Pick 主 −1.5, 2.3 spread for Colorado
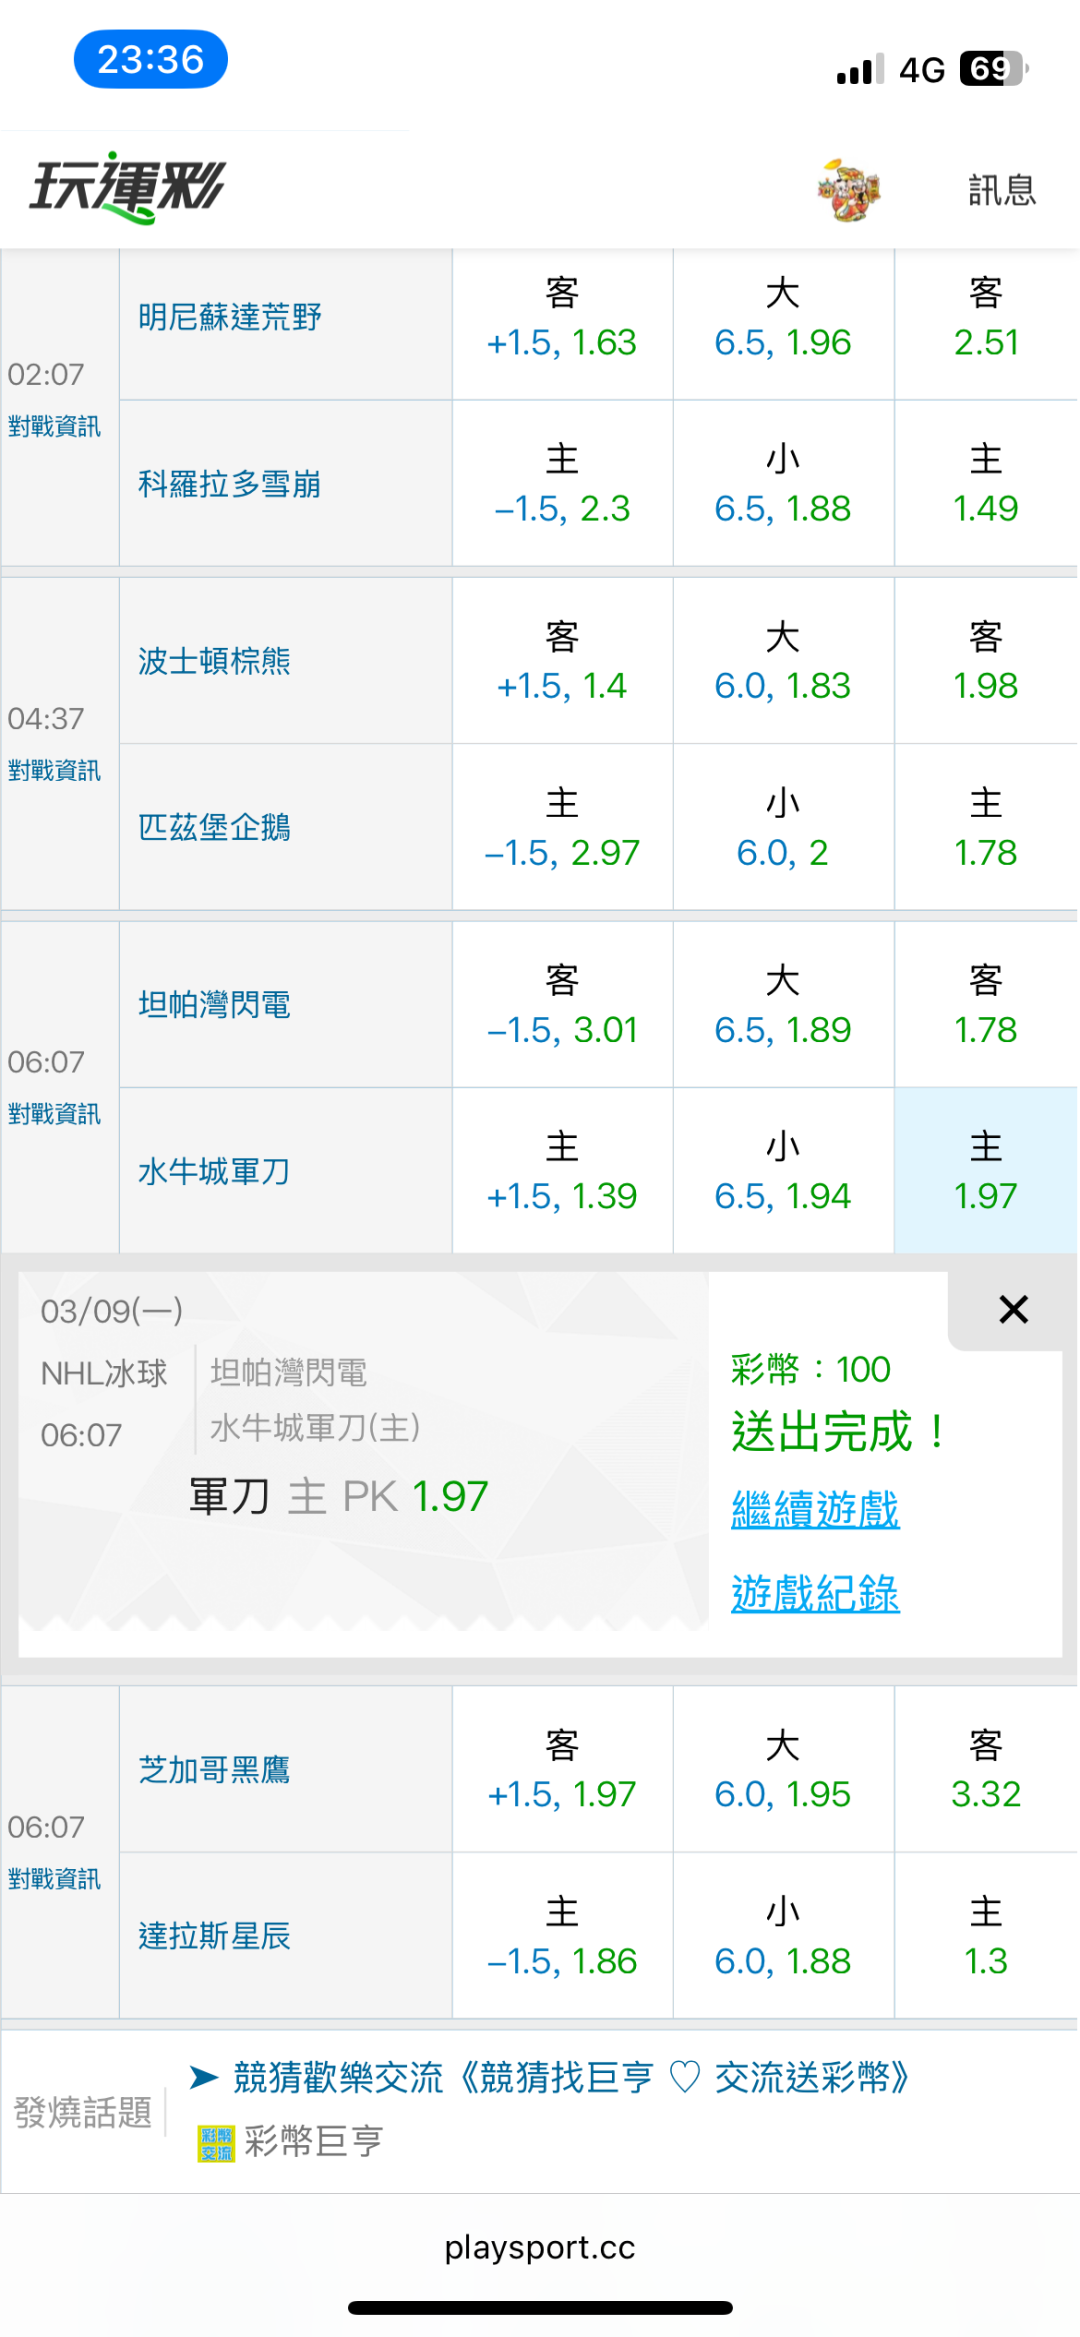 562,485
